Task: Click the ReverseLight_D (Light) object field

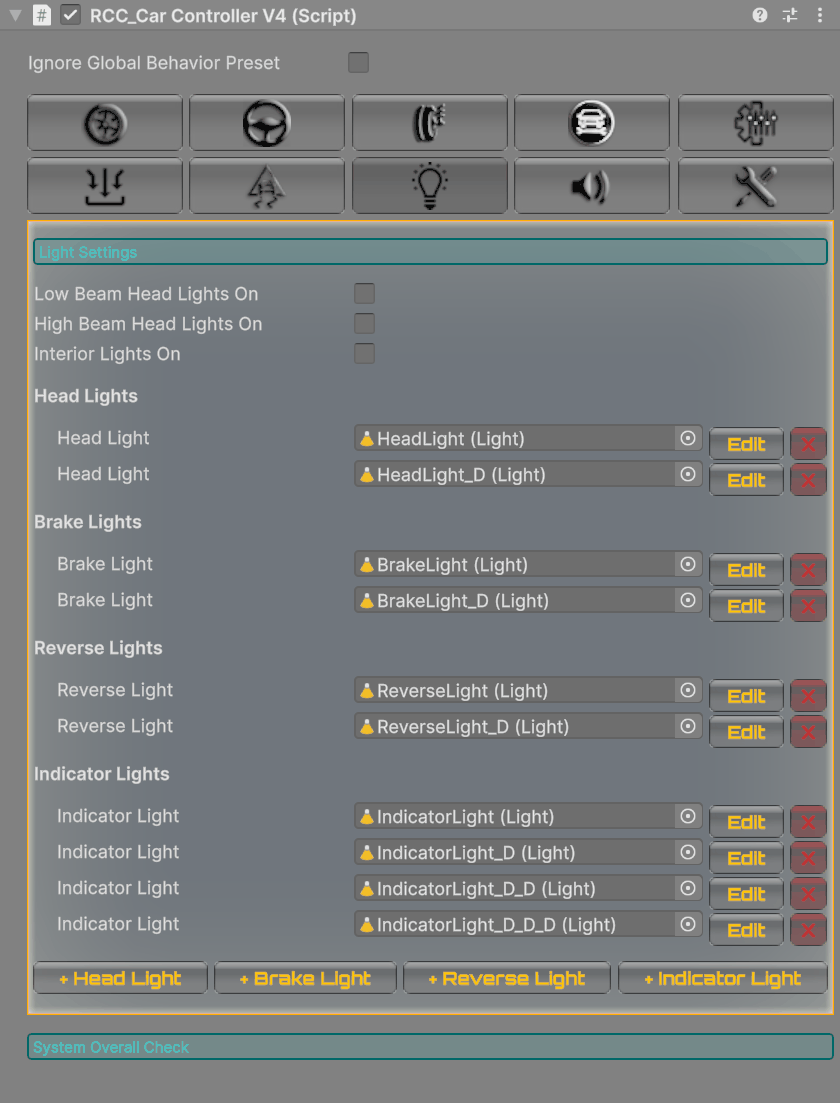Action: pyautogui.click(x=528, y=726)
